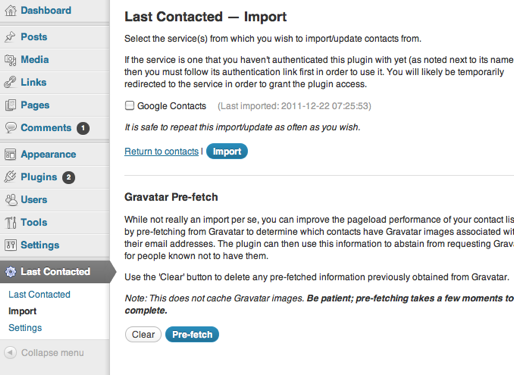Click the Users people icon
The height and width of the screenshot is (375, 514).
(x=11, y=200)
